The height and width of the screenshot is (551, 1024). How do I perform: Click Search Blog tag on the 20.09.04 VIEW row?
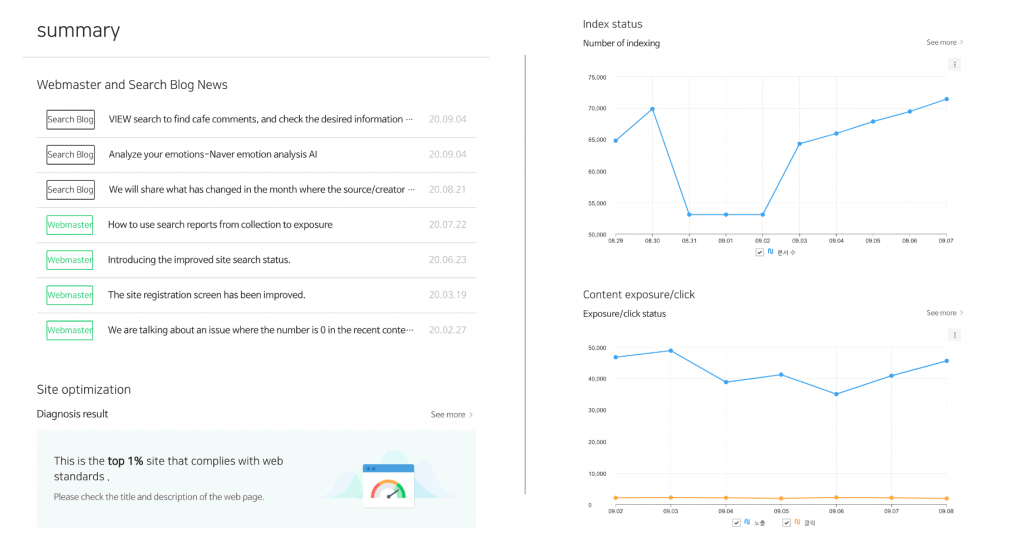pos(70,119)
